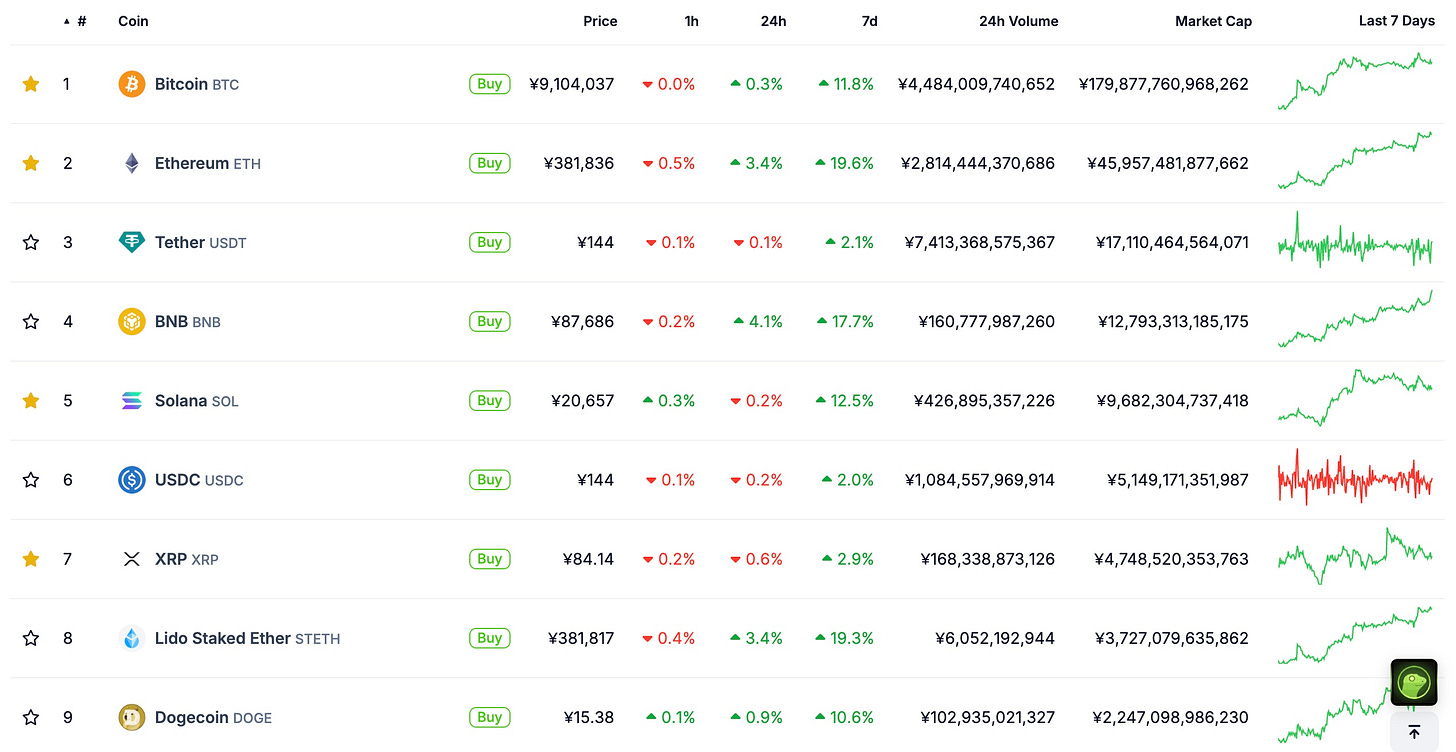This screenshot has height=752, width=1456.
Task: Click Tether 24h volume ¥7,413,368,575,367
Action: [x=980, y=242]
